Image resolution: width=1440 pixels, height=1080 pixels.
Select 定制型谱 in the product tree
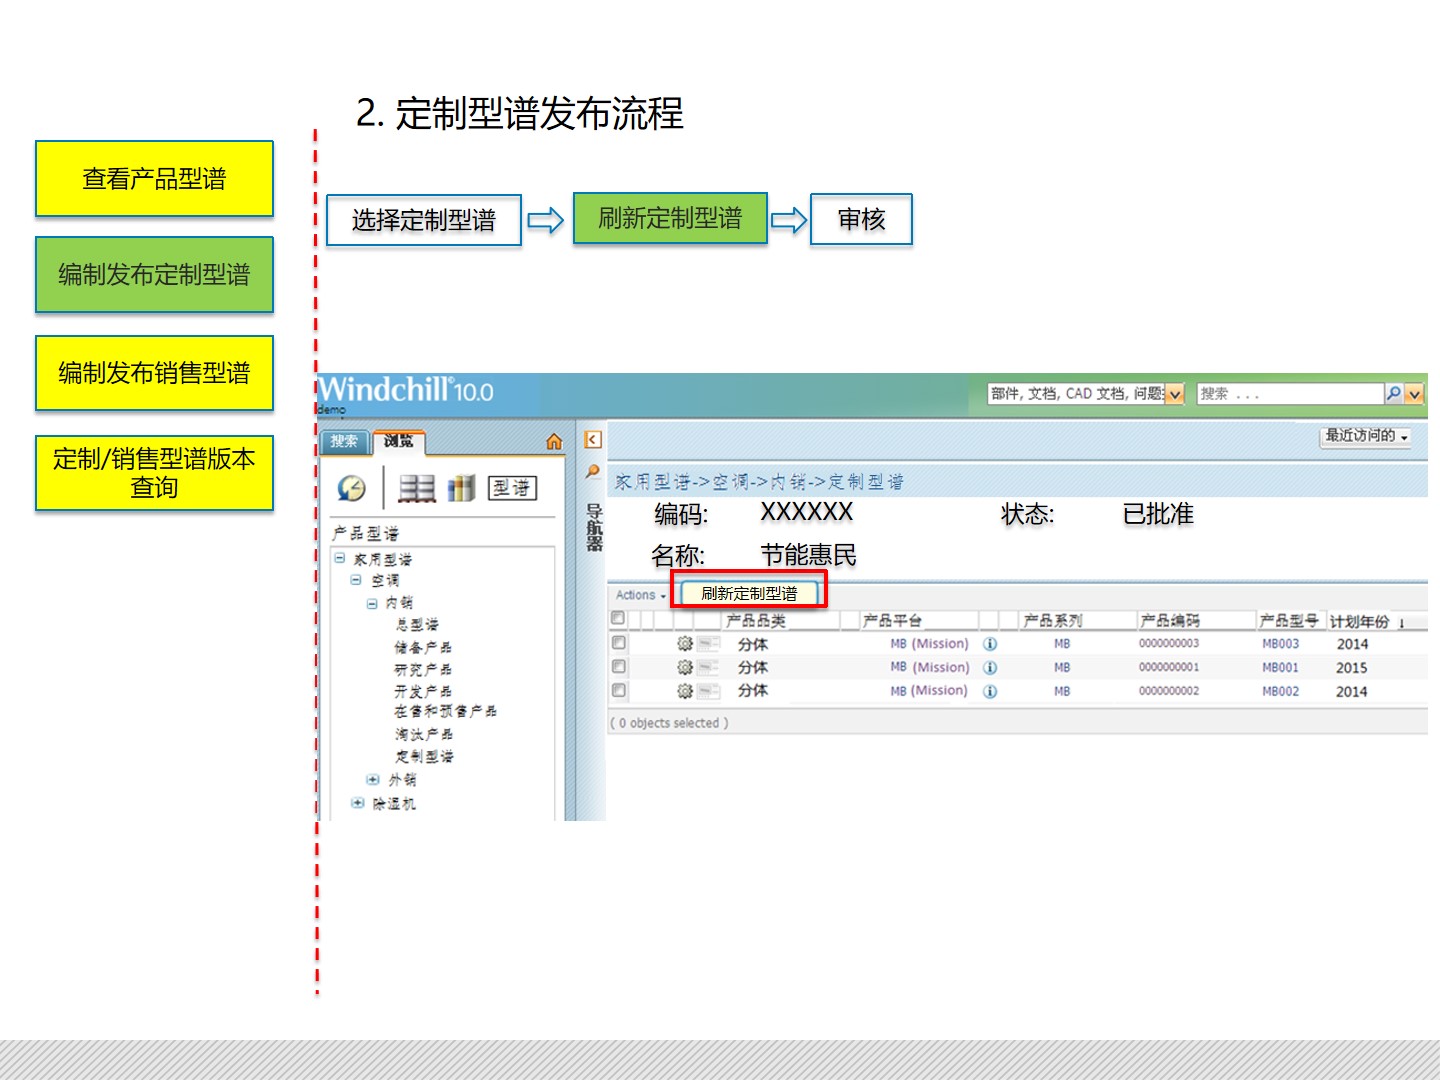pos(424,757)
